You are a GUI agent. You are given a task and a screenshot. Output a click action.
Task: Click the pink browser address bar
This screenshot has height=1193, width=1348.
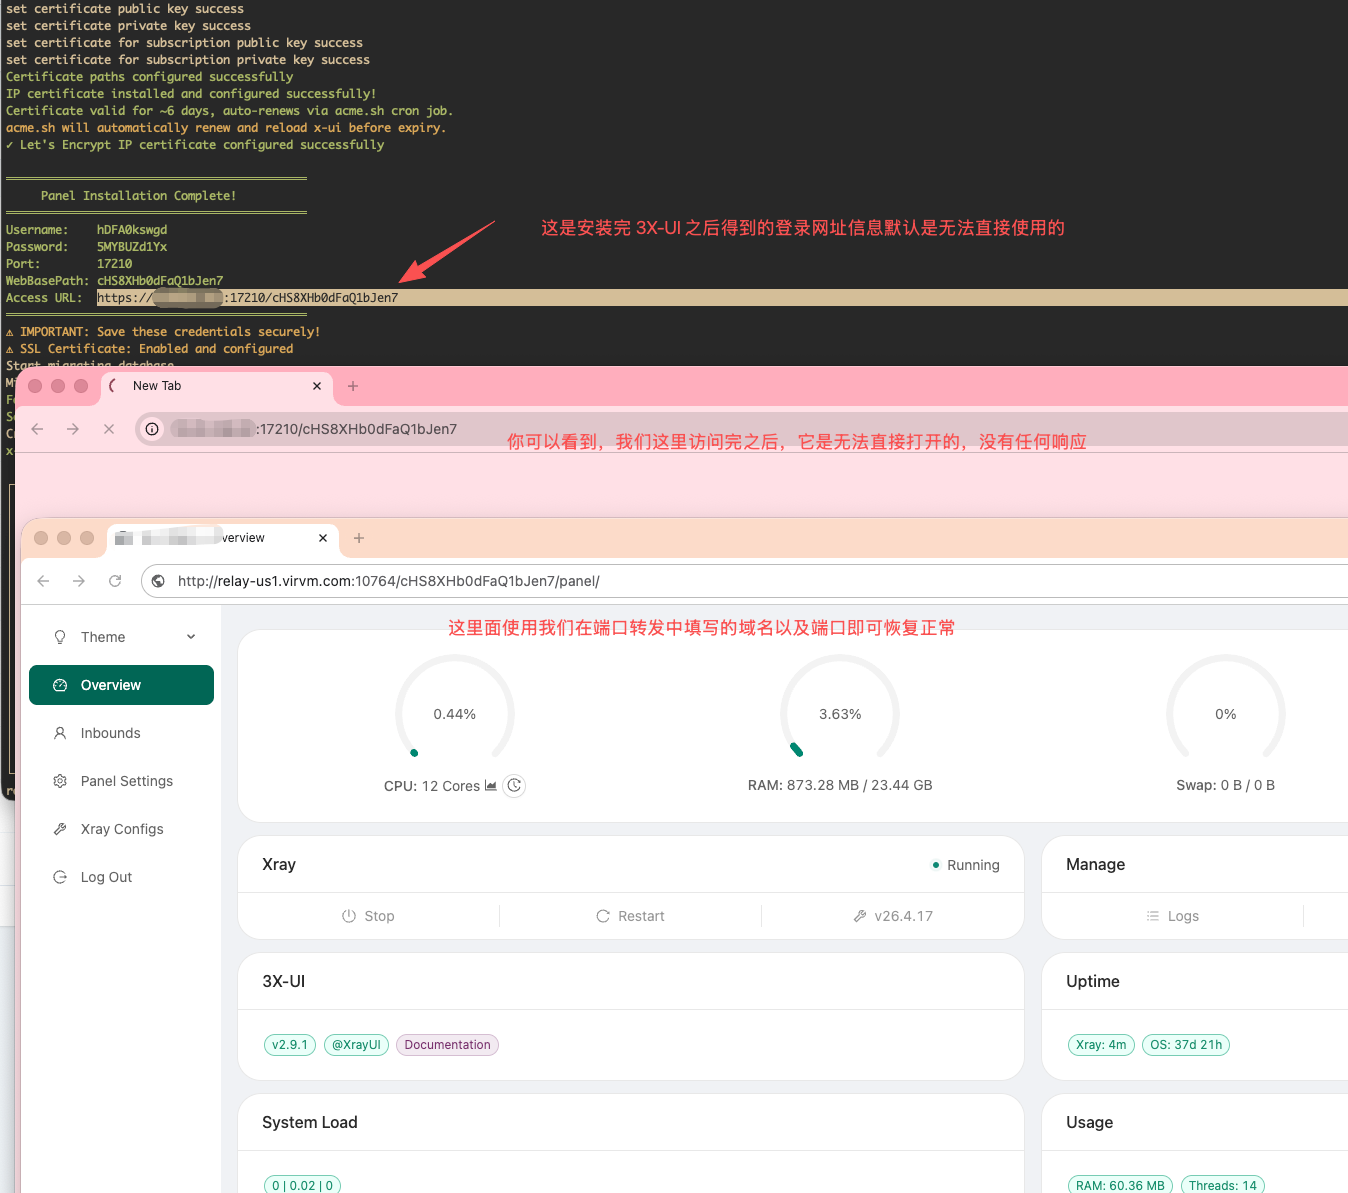pos(741,429)
